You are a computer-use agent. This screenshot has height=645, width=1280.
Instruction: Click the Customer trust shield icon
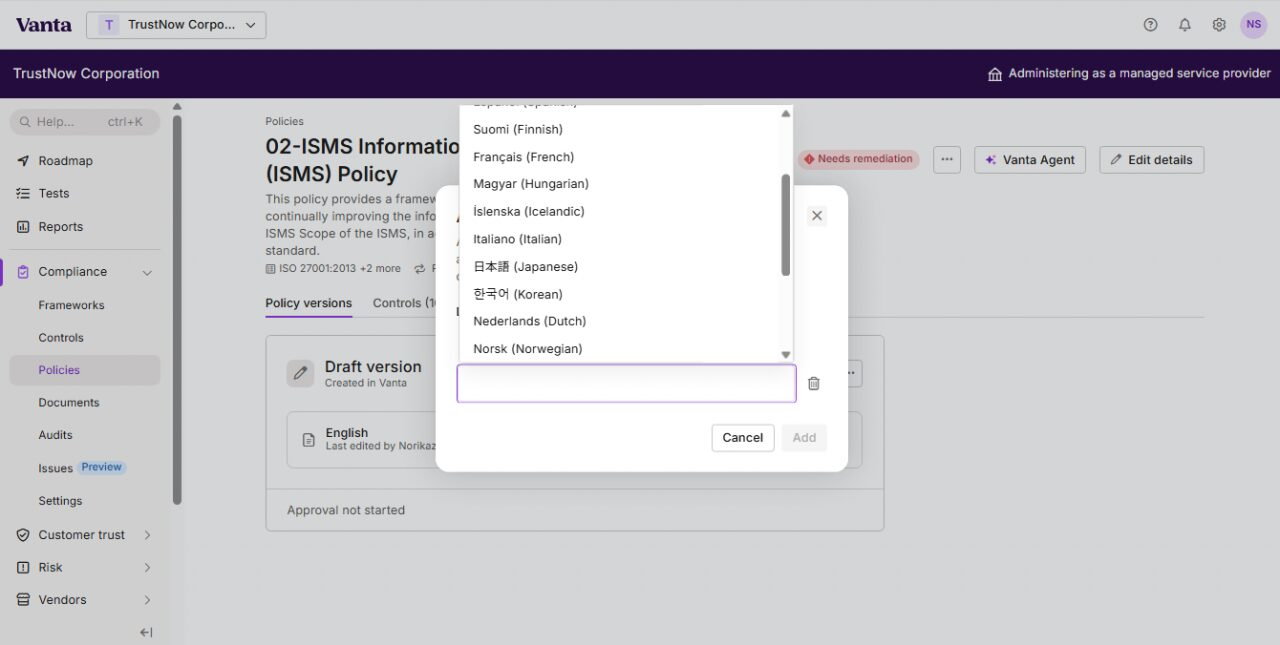coord(23,535)
